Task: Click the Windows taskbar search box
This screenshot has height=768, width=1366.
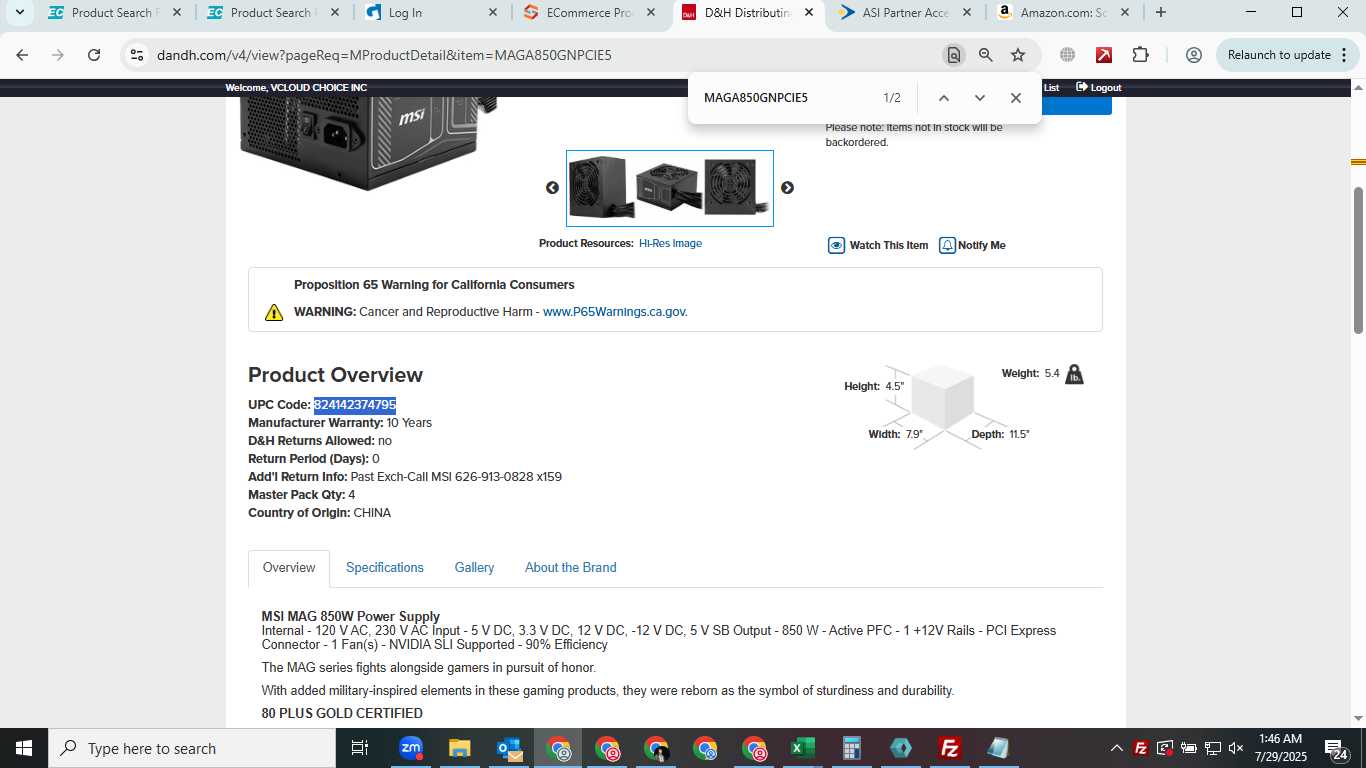Action: click(191, 748)
